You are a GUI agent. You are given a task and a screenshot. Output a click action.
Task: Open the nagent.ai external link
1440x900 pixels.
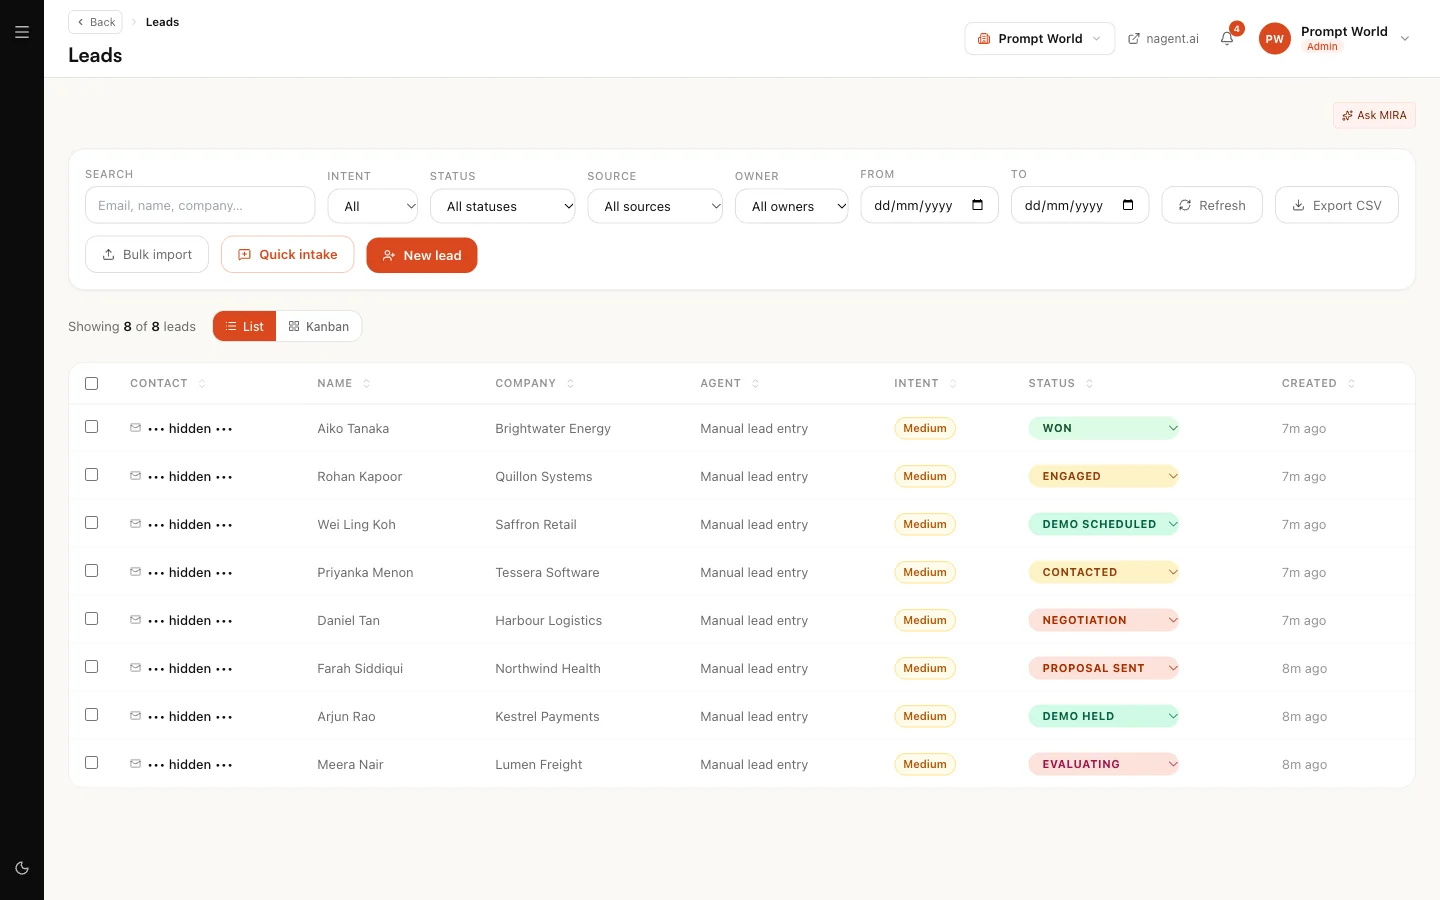click(1163, 39)
